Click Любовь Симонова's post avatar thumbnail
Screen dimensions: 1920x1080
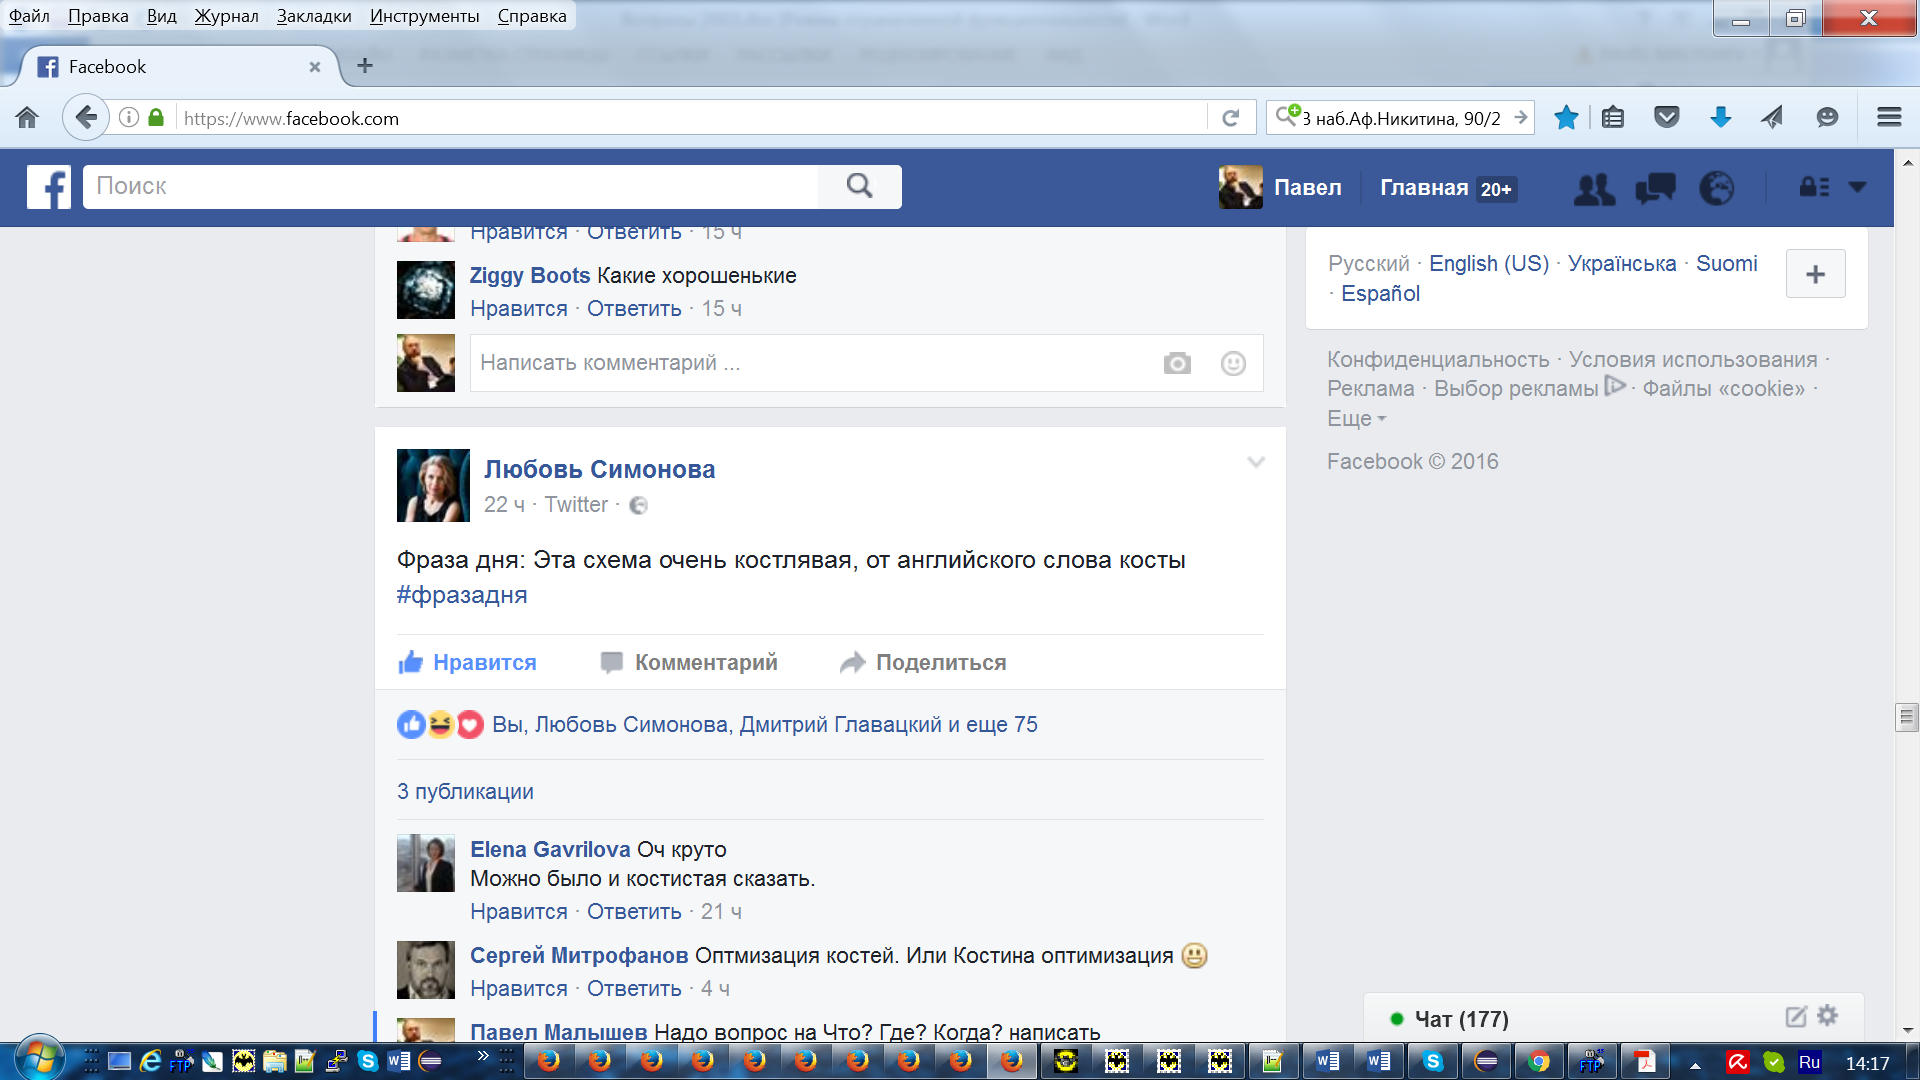[x=433, y=486]
